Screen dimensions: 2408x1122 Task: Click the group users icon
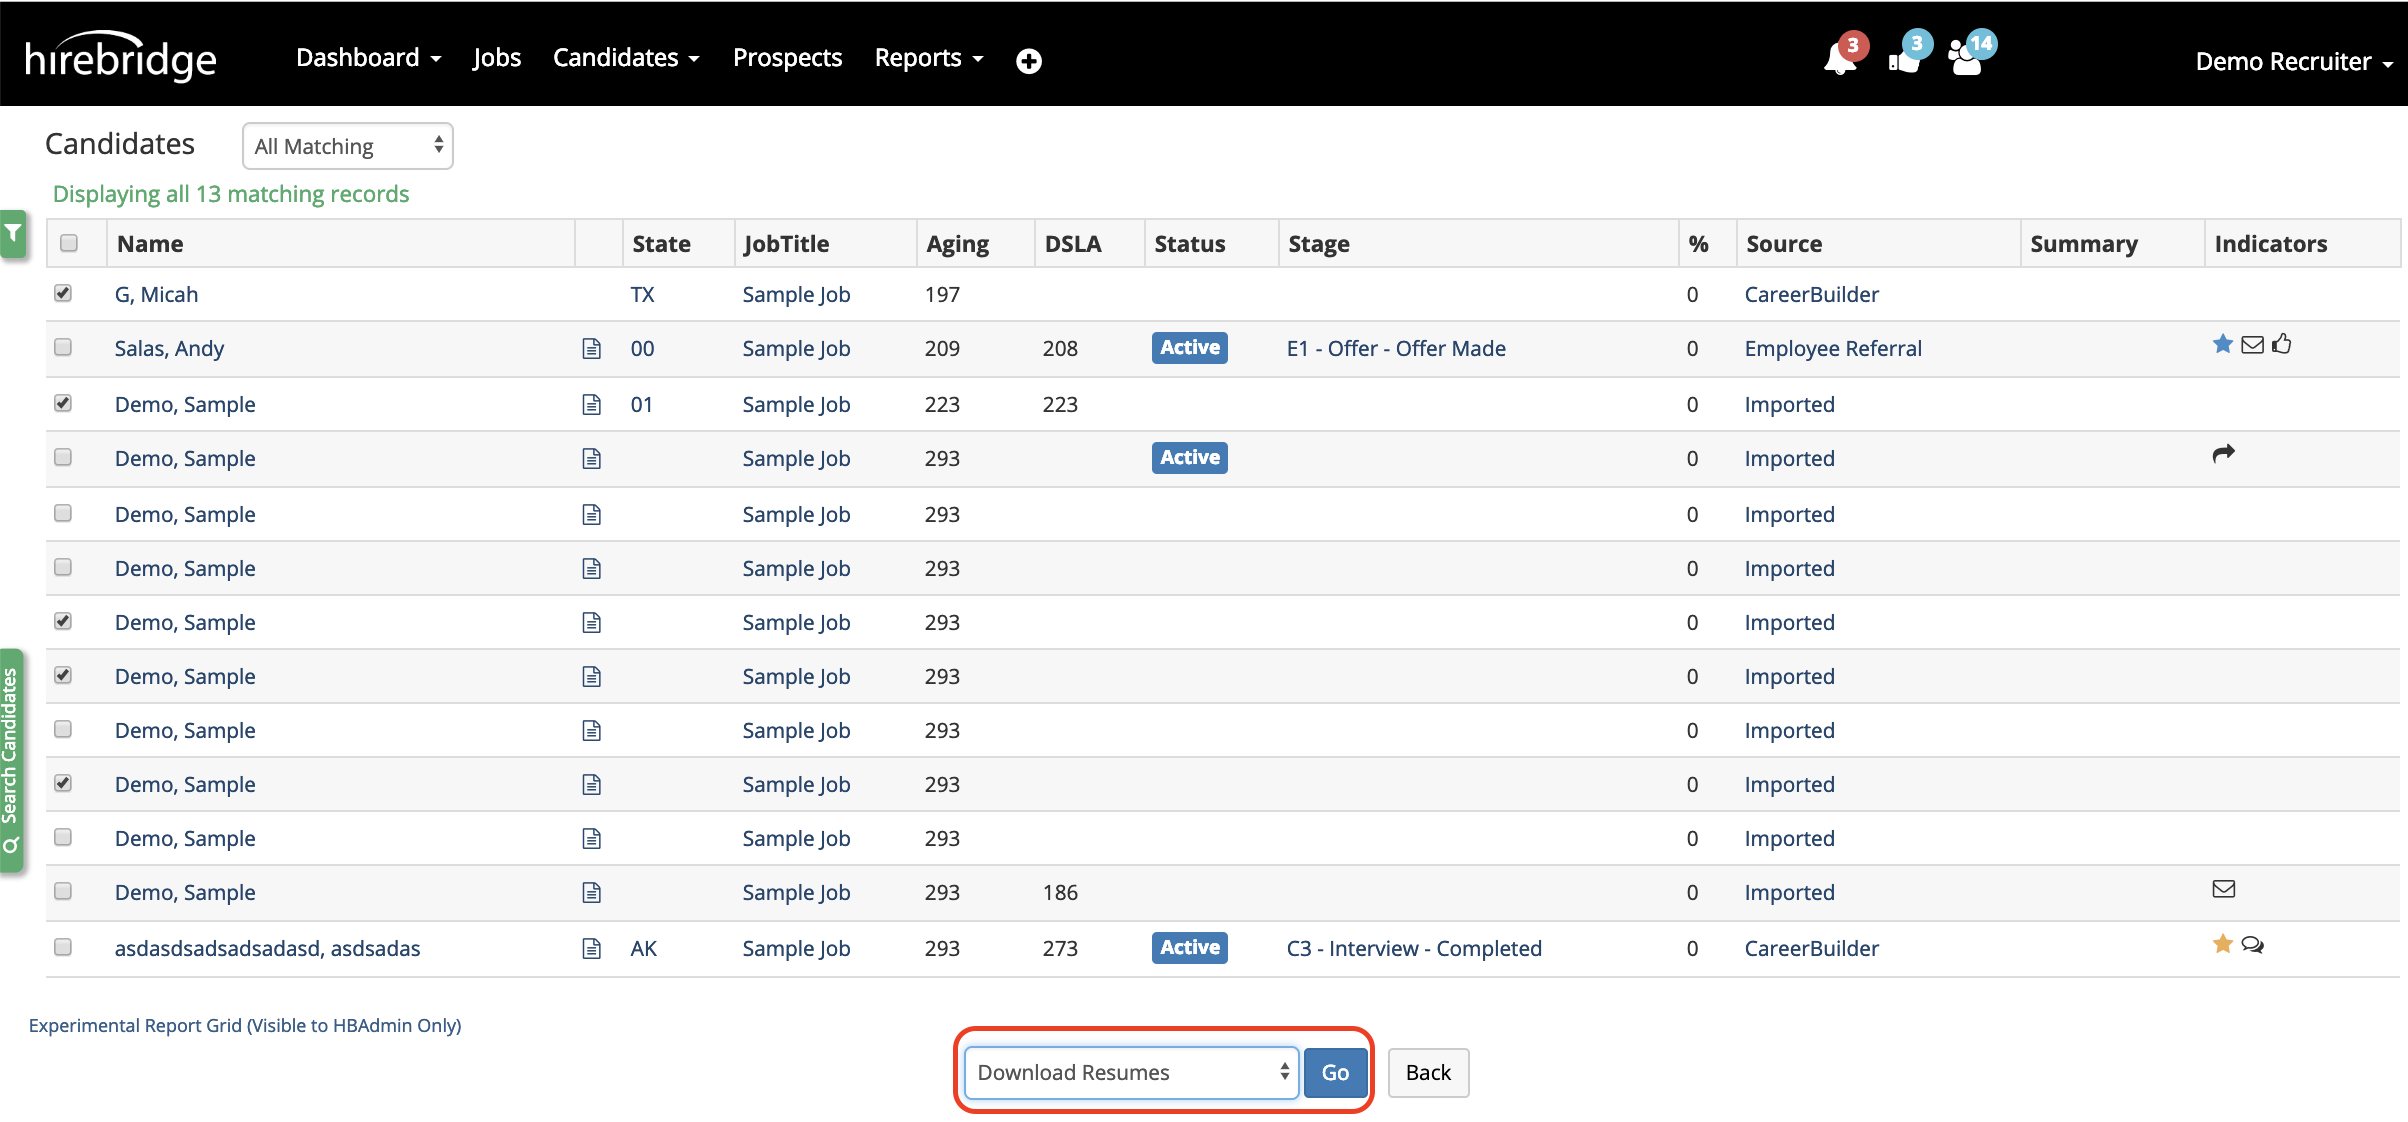click(x=1966, y=60)
